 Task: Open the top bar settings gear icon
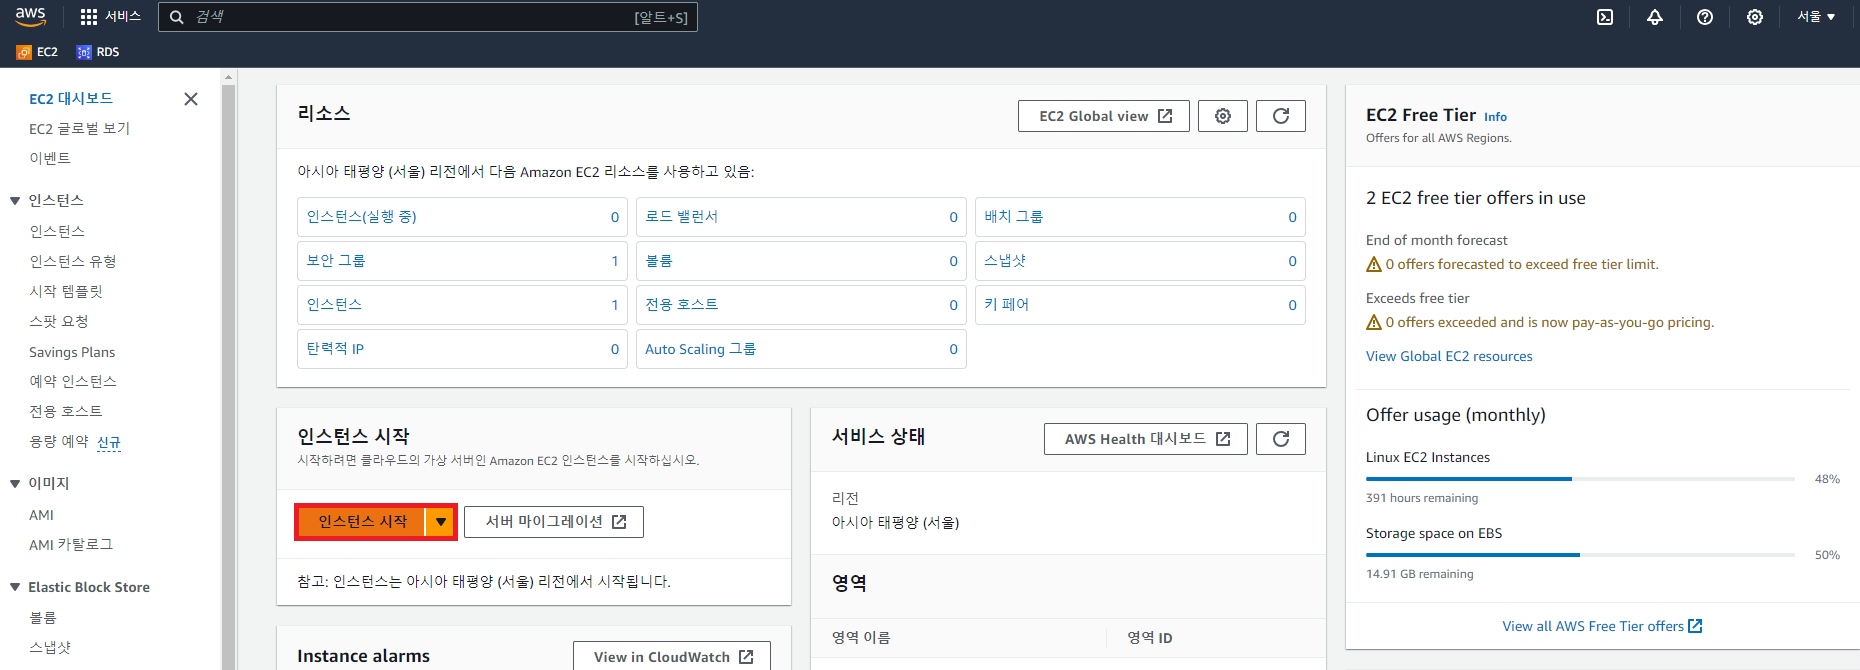(x=1755, y=17)
